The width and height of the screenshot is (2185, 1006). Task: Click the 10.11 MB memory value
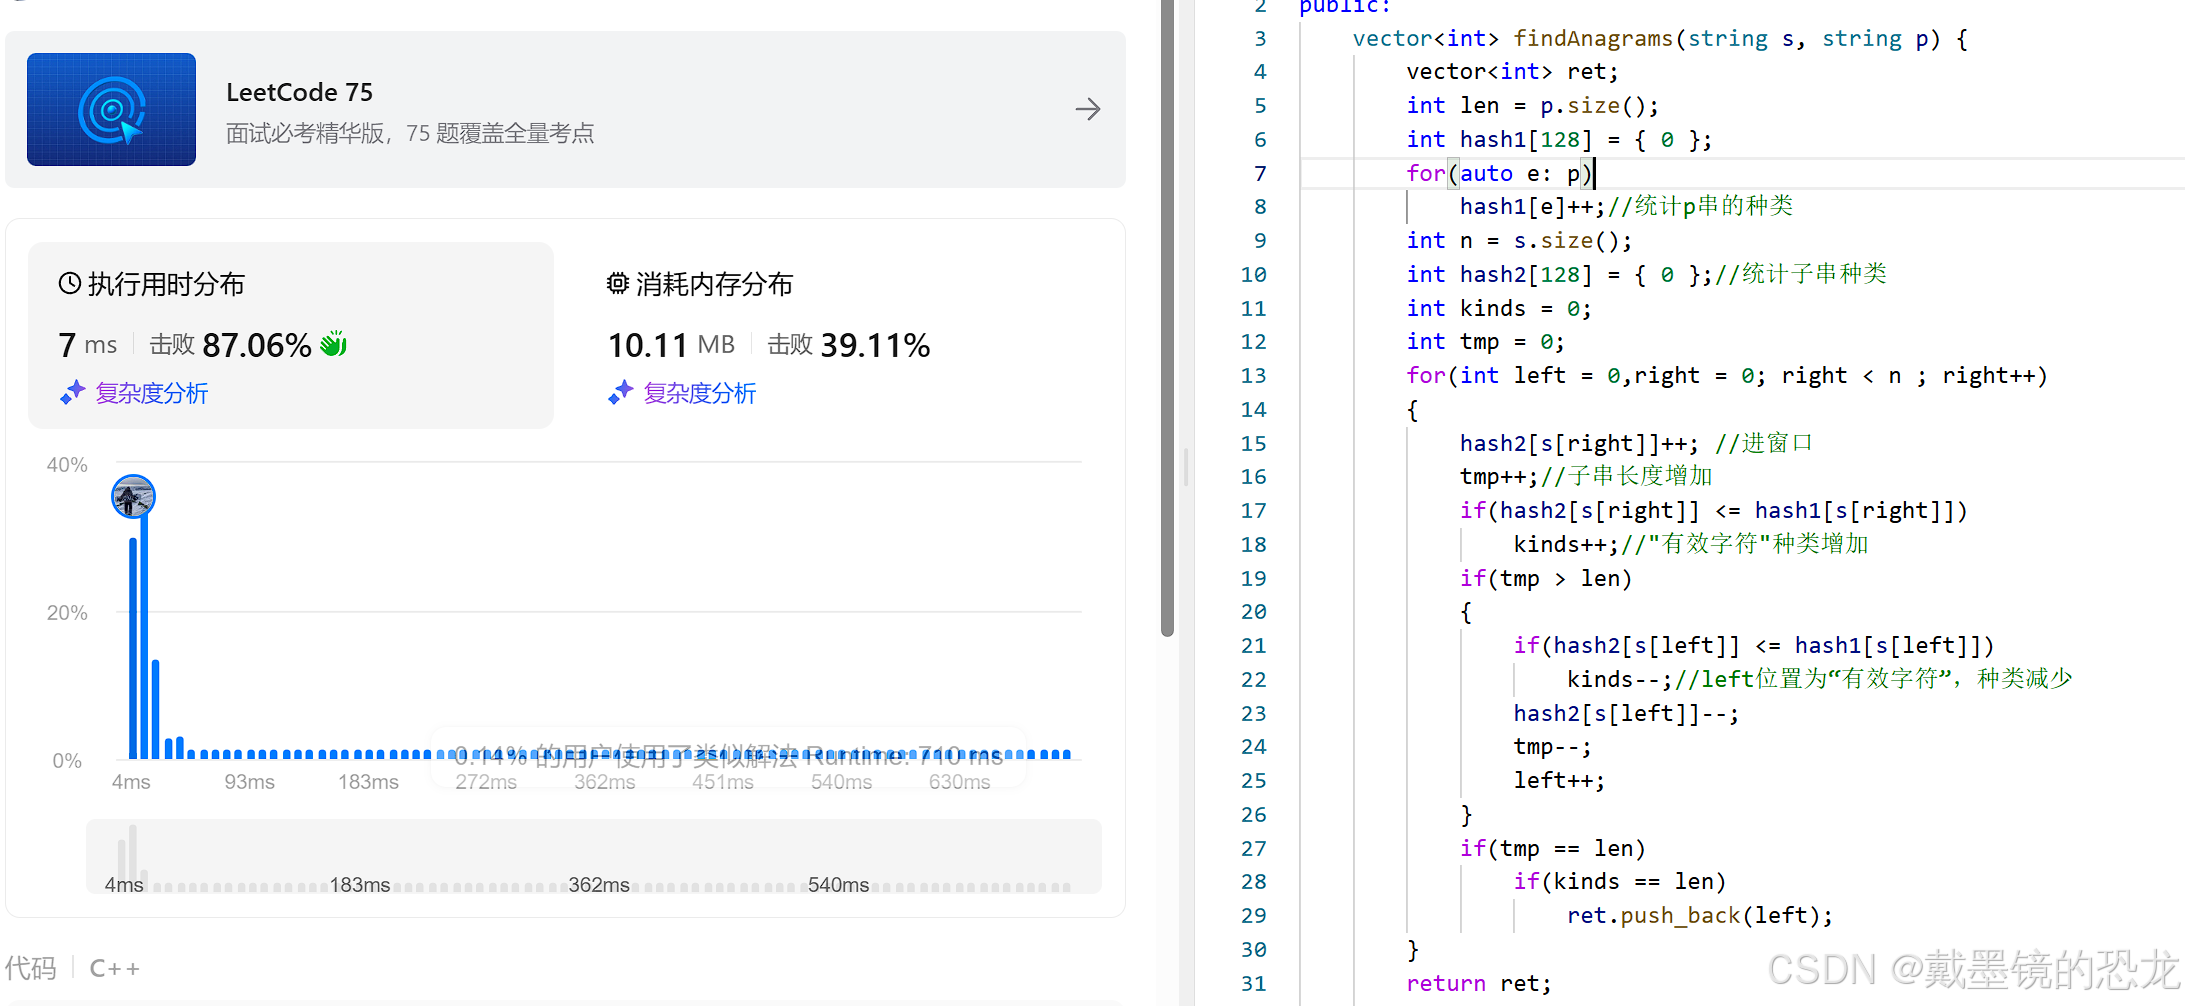click(671, 345)
